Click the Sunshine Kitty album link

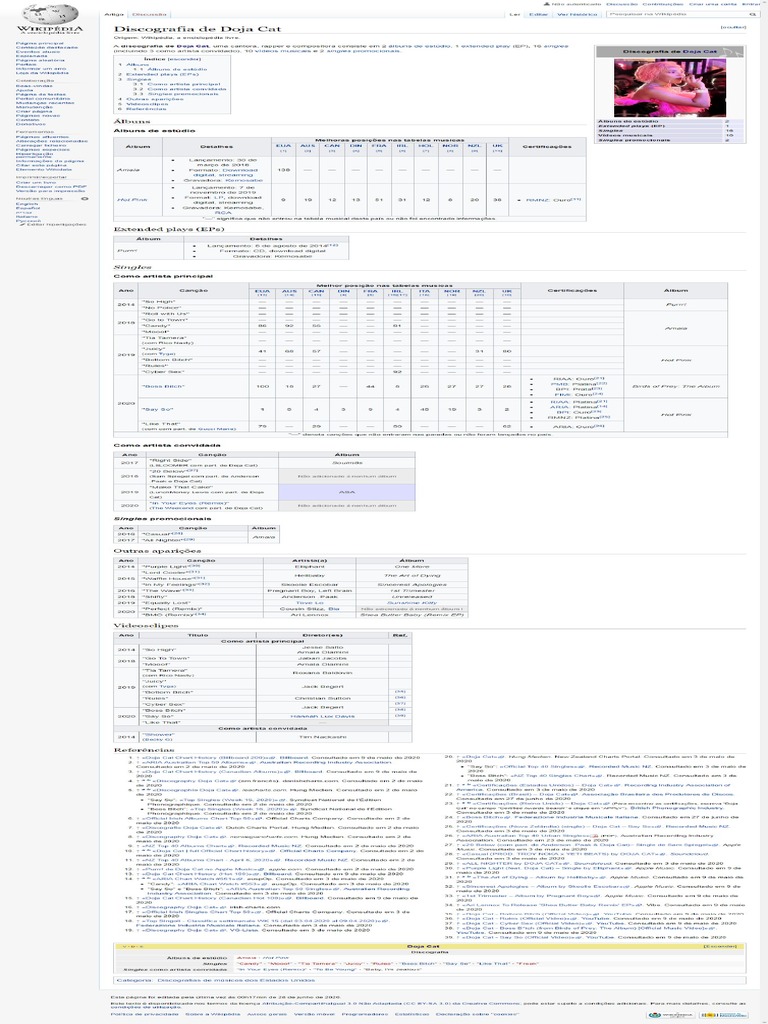coord(411,603)
